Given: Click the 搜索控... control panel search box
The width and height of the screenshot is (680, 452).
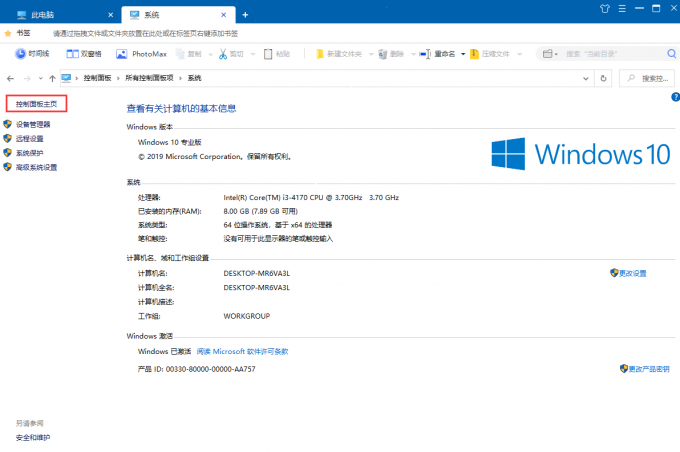Looking at the screenshot, I should tap(647, 79).
